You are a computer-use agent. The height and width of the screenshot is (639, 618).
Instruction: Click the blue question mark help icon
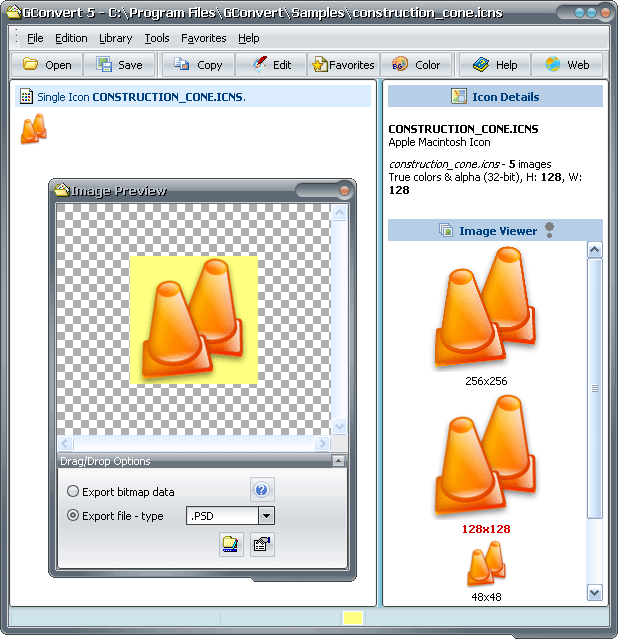click(262, 489)
